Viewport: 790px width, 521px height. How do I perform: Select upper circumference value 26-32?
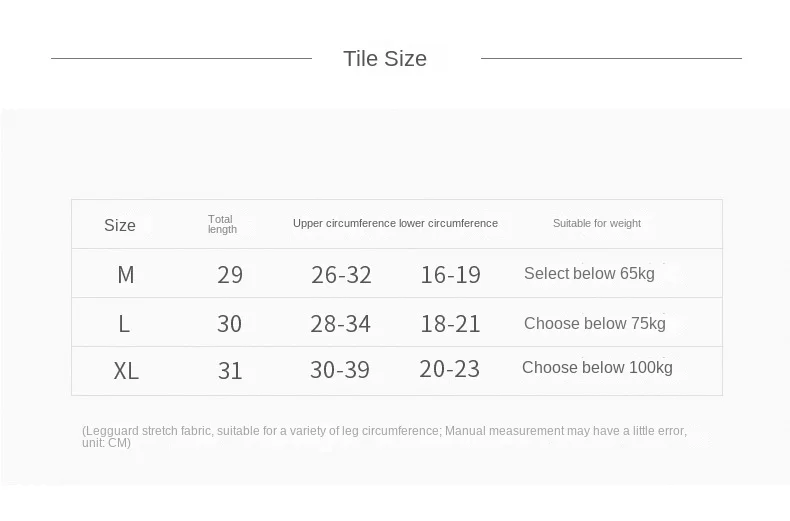click(x=341, y=275)
